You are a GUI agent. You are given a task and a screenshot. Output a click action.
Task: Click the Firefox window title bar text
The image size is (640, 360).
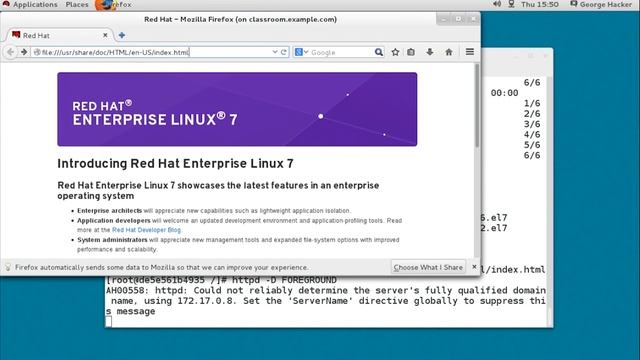tap(240, 19)
